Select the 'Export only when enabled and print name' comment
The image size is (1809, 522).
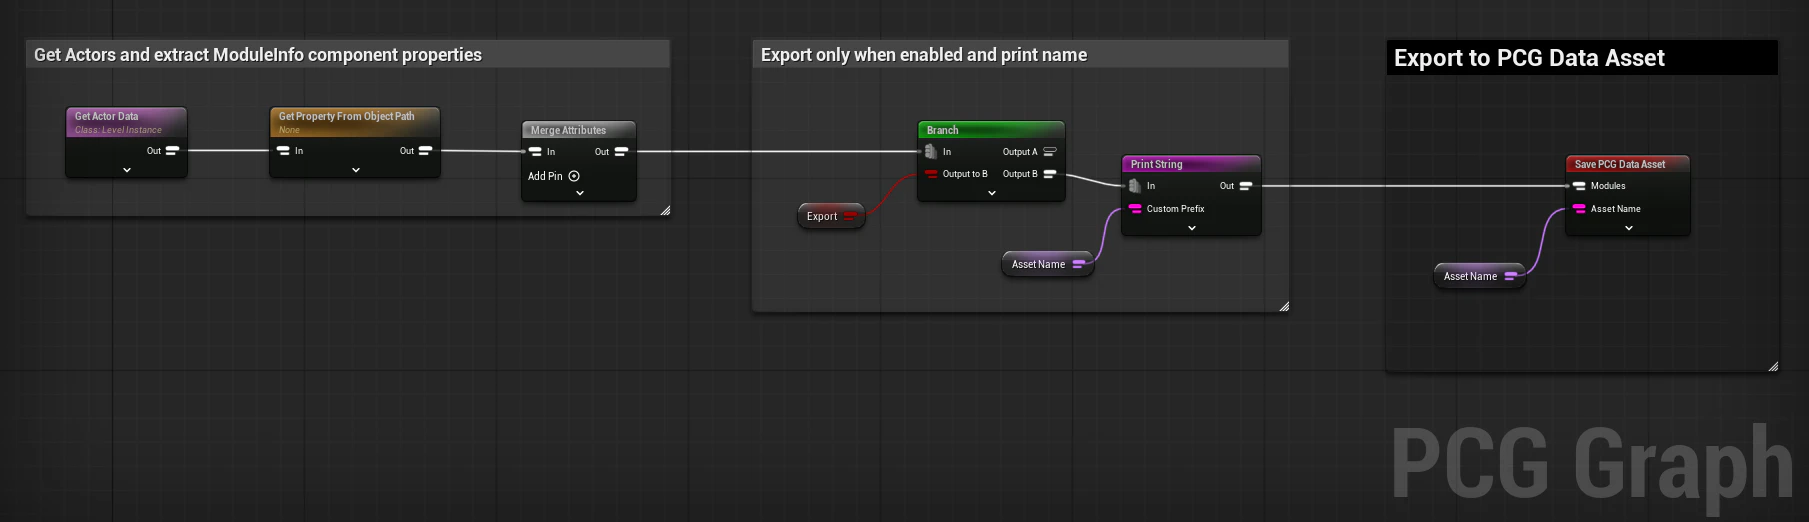(924, 55)
